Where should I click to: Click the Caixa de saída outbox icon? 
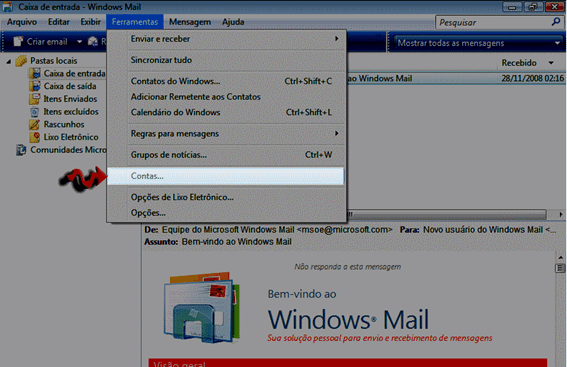(35, 86)
